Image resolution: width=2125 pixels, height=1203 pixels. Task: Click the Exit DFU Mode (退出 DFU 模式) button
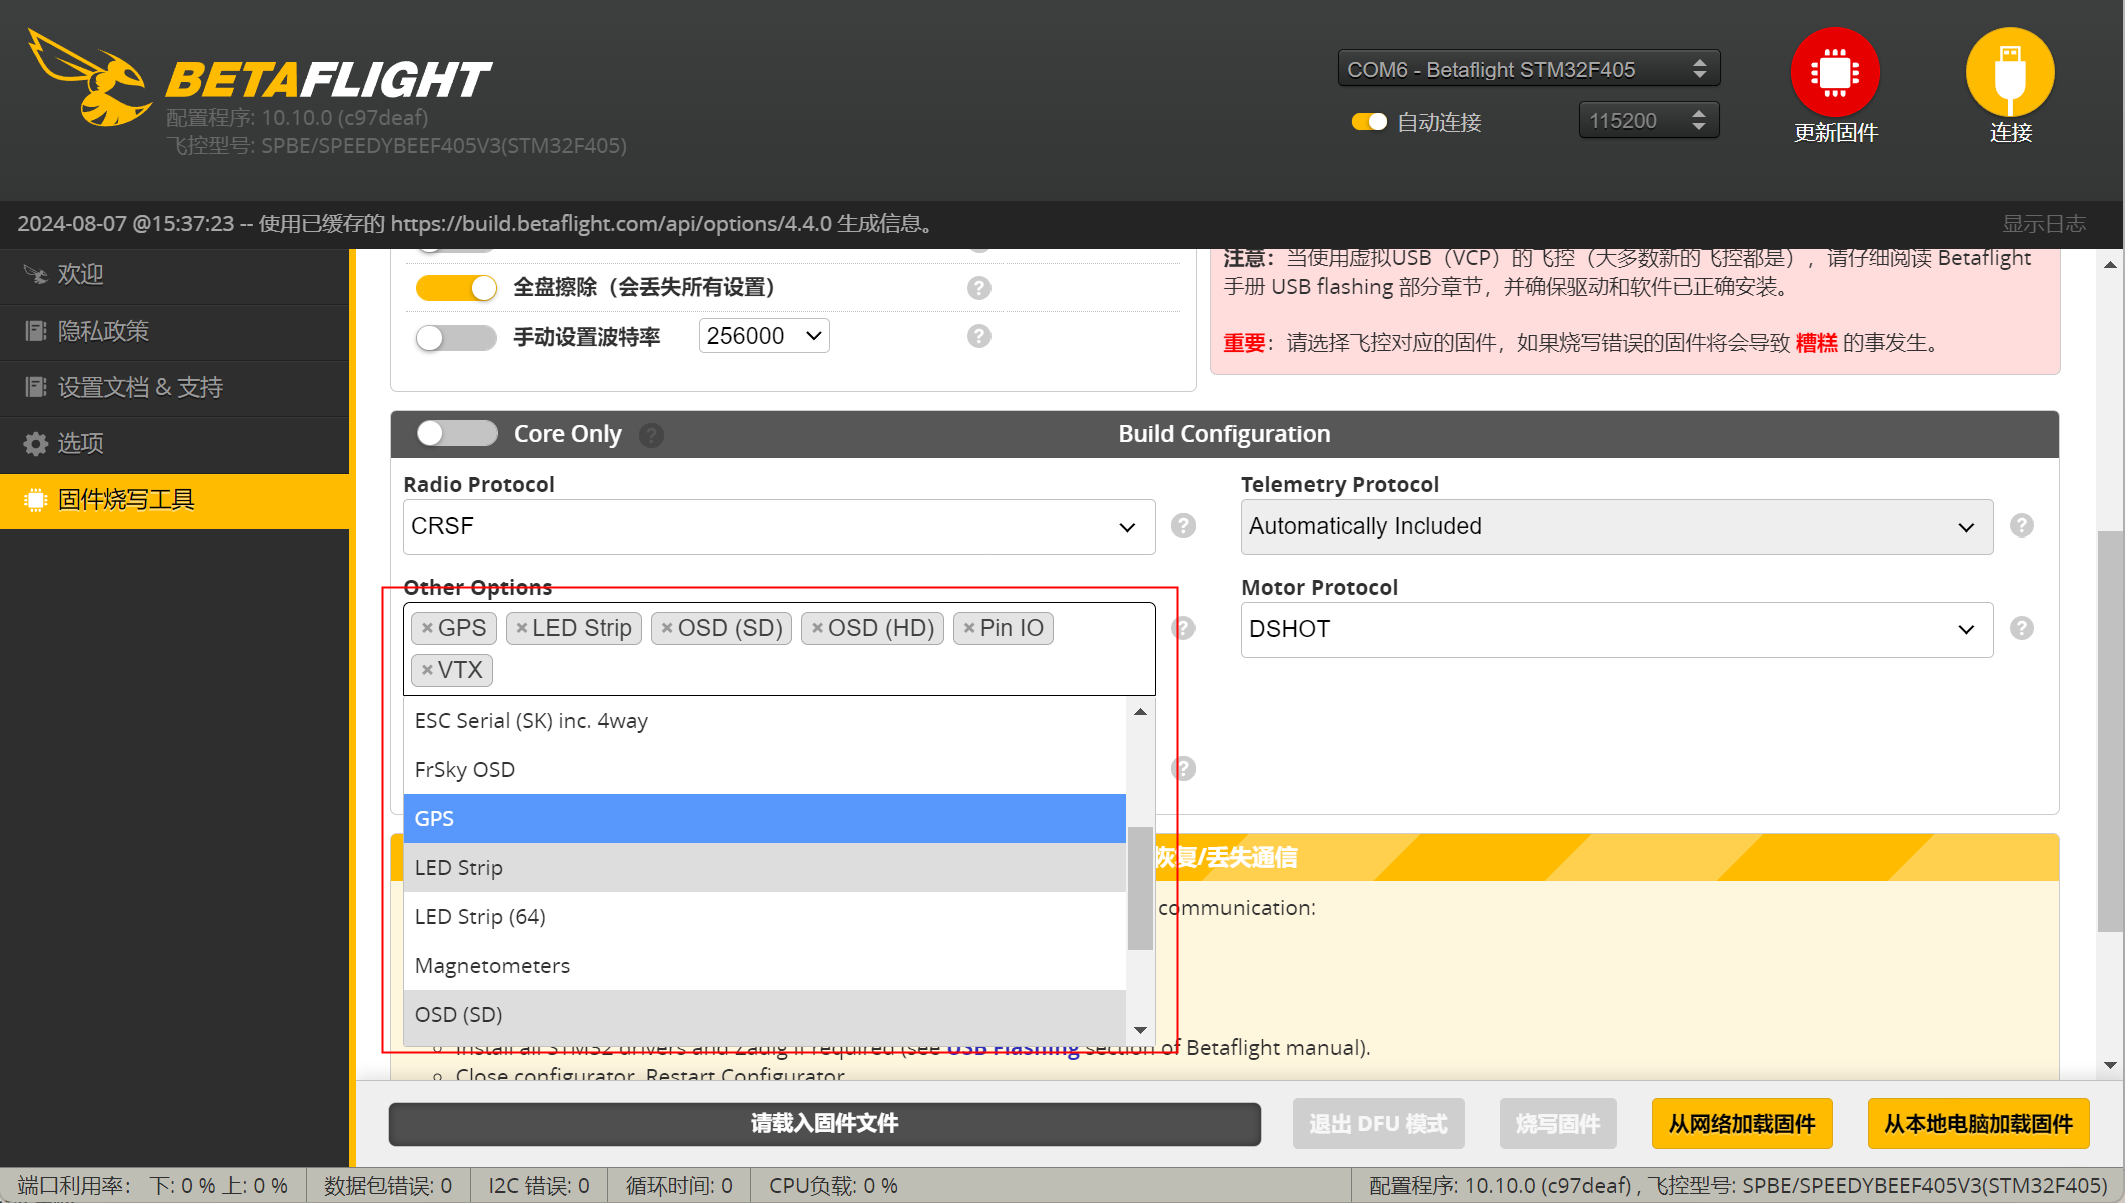[1378, 1124]
